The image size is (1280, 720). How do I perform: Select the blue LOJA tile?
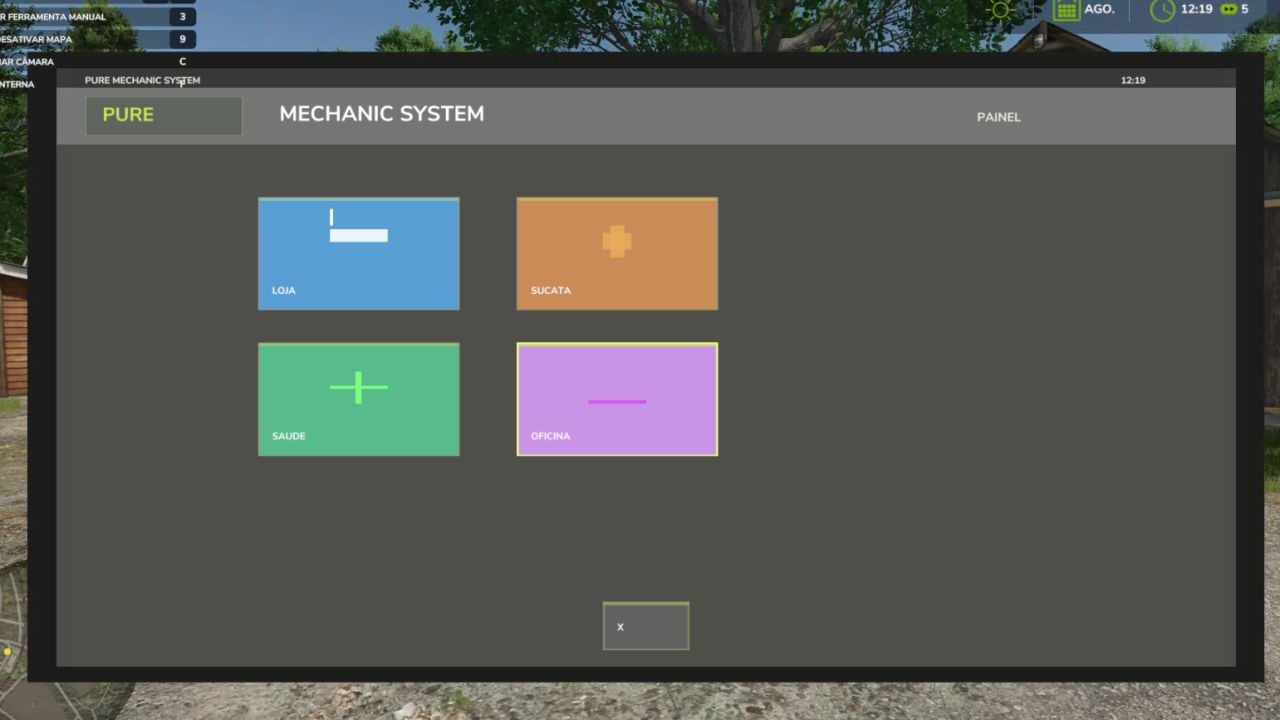point(358,253)
